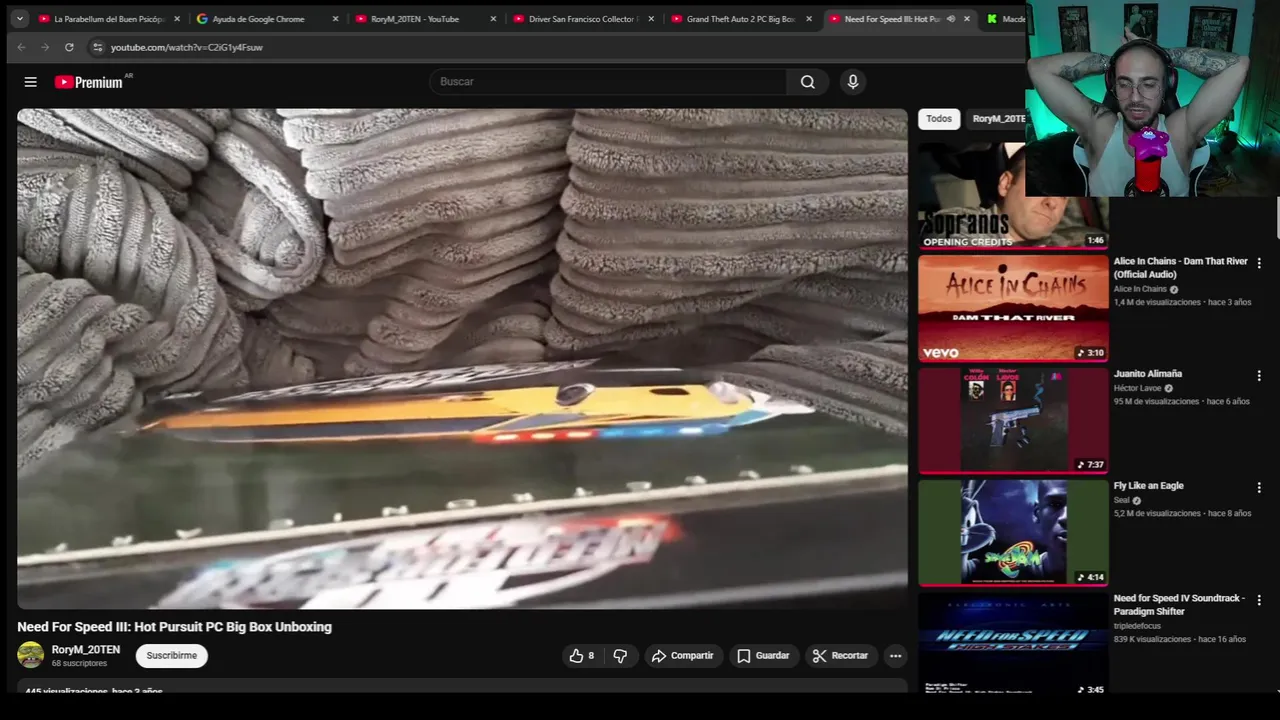
Task: Switch to Grand Theft Auto 2 PC Big Box tab
Action: (x=742, y=19)
